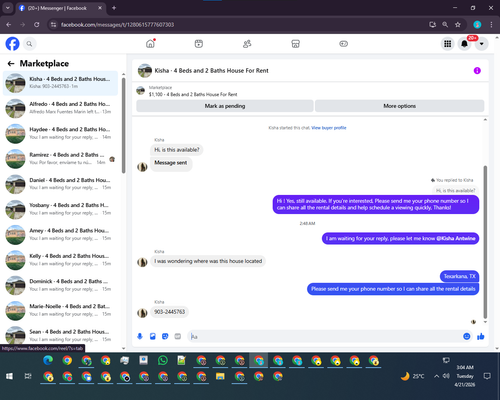
Task: Open Daniel conversation in list
Action: tap(60, 184)
